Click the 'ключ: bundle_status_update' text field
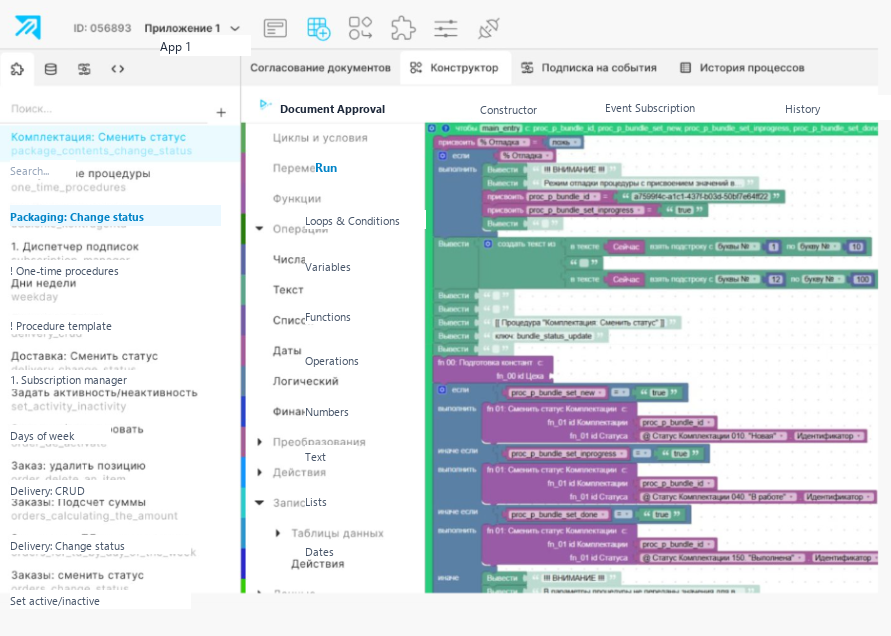This screenshot has width=891, height=636. pyautogui.click(x=543, y=336)
